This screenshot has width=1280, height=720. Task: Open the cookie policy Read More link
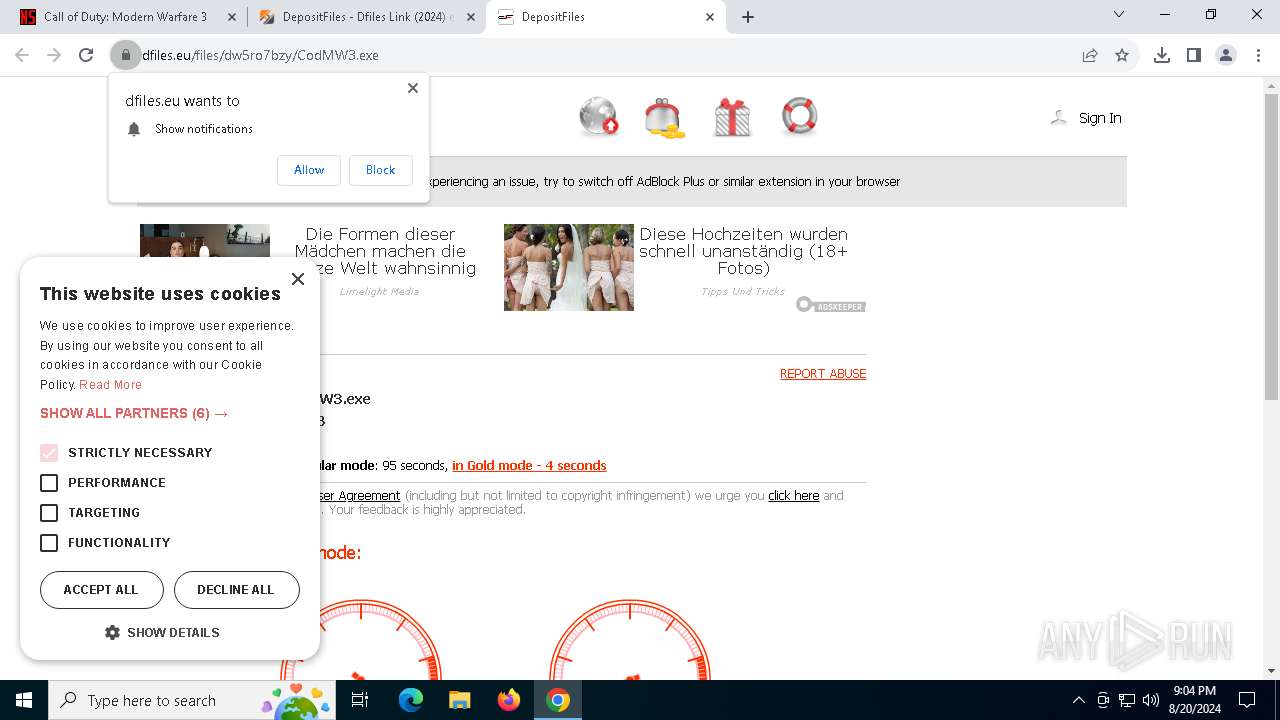[x=110, y=385]
